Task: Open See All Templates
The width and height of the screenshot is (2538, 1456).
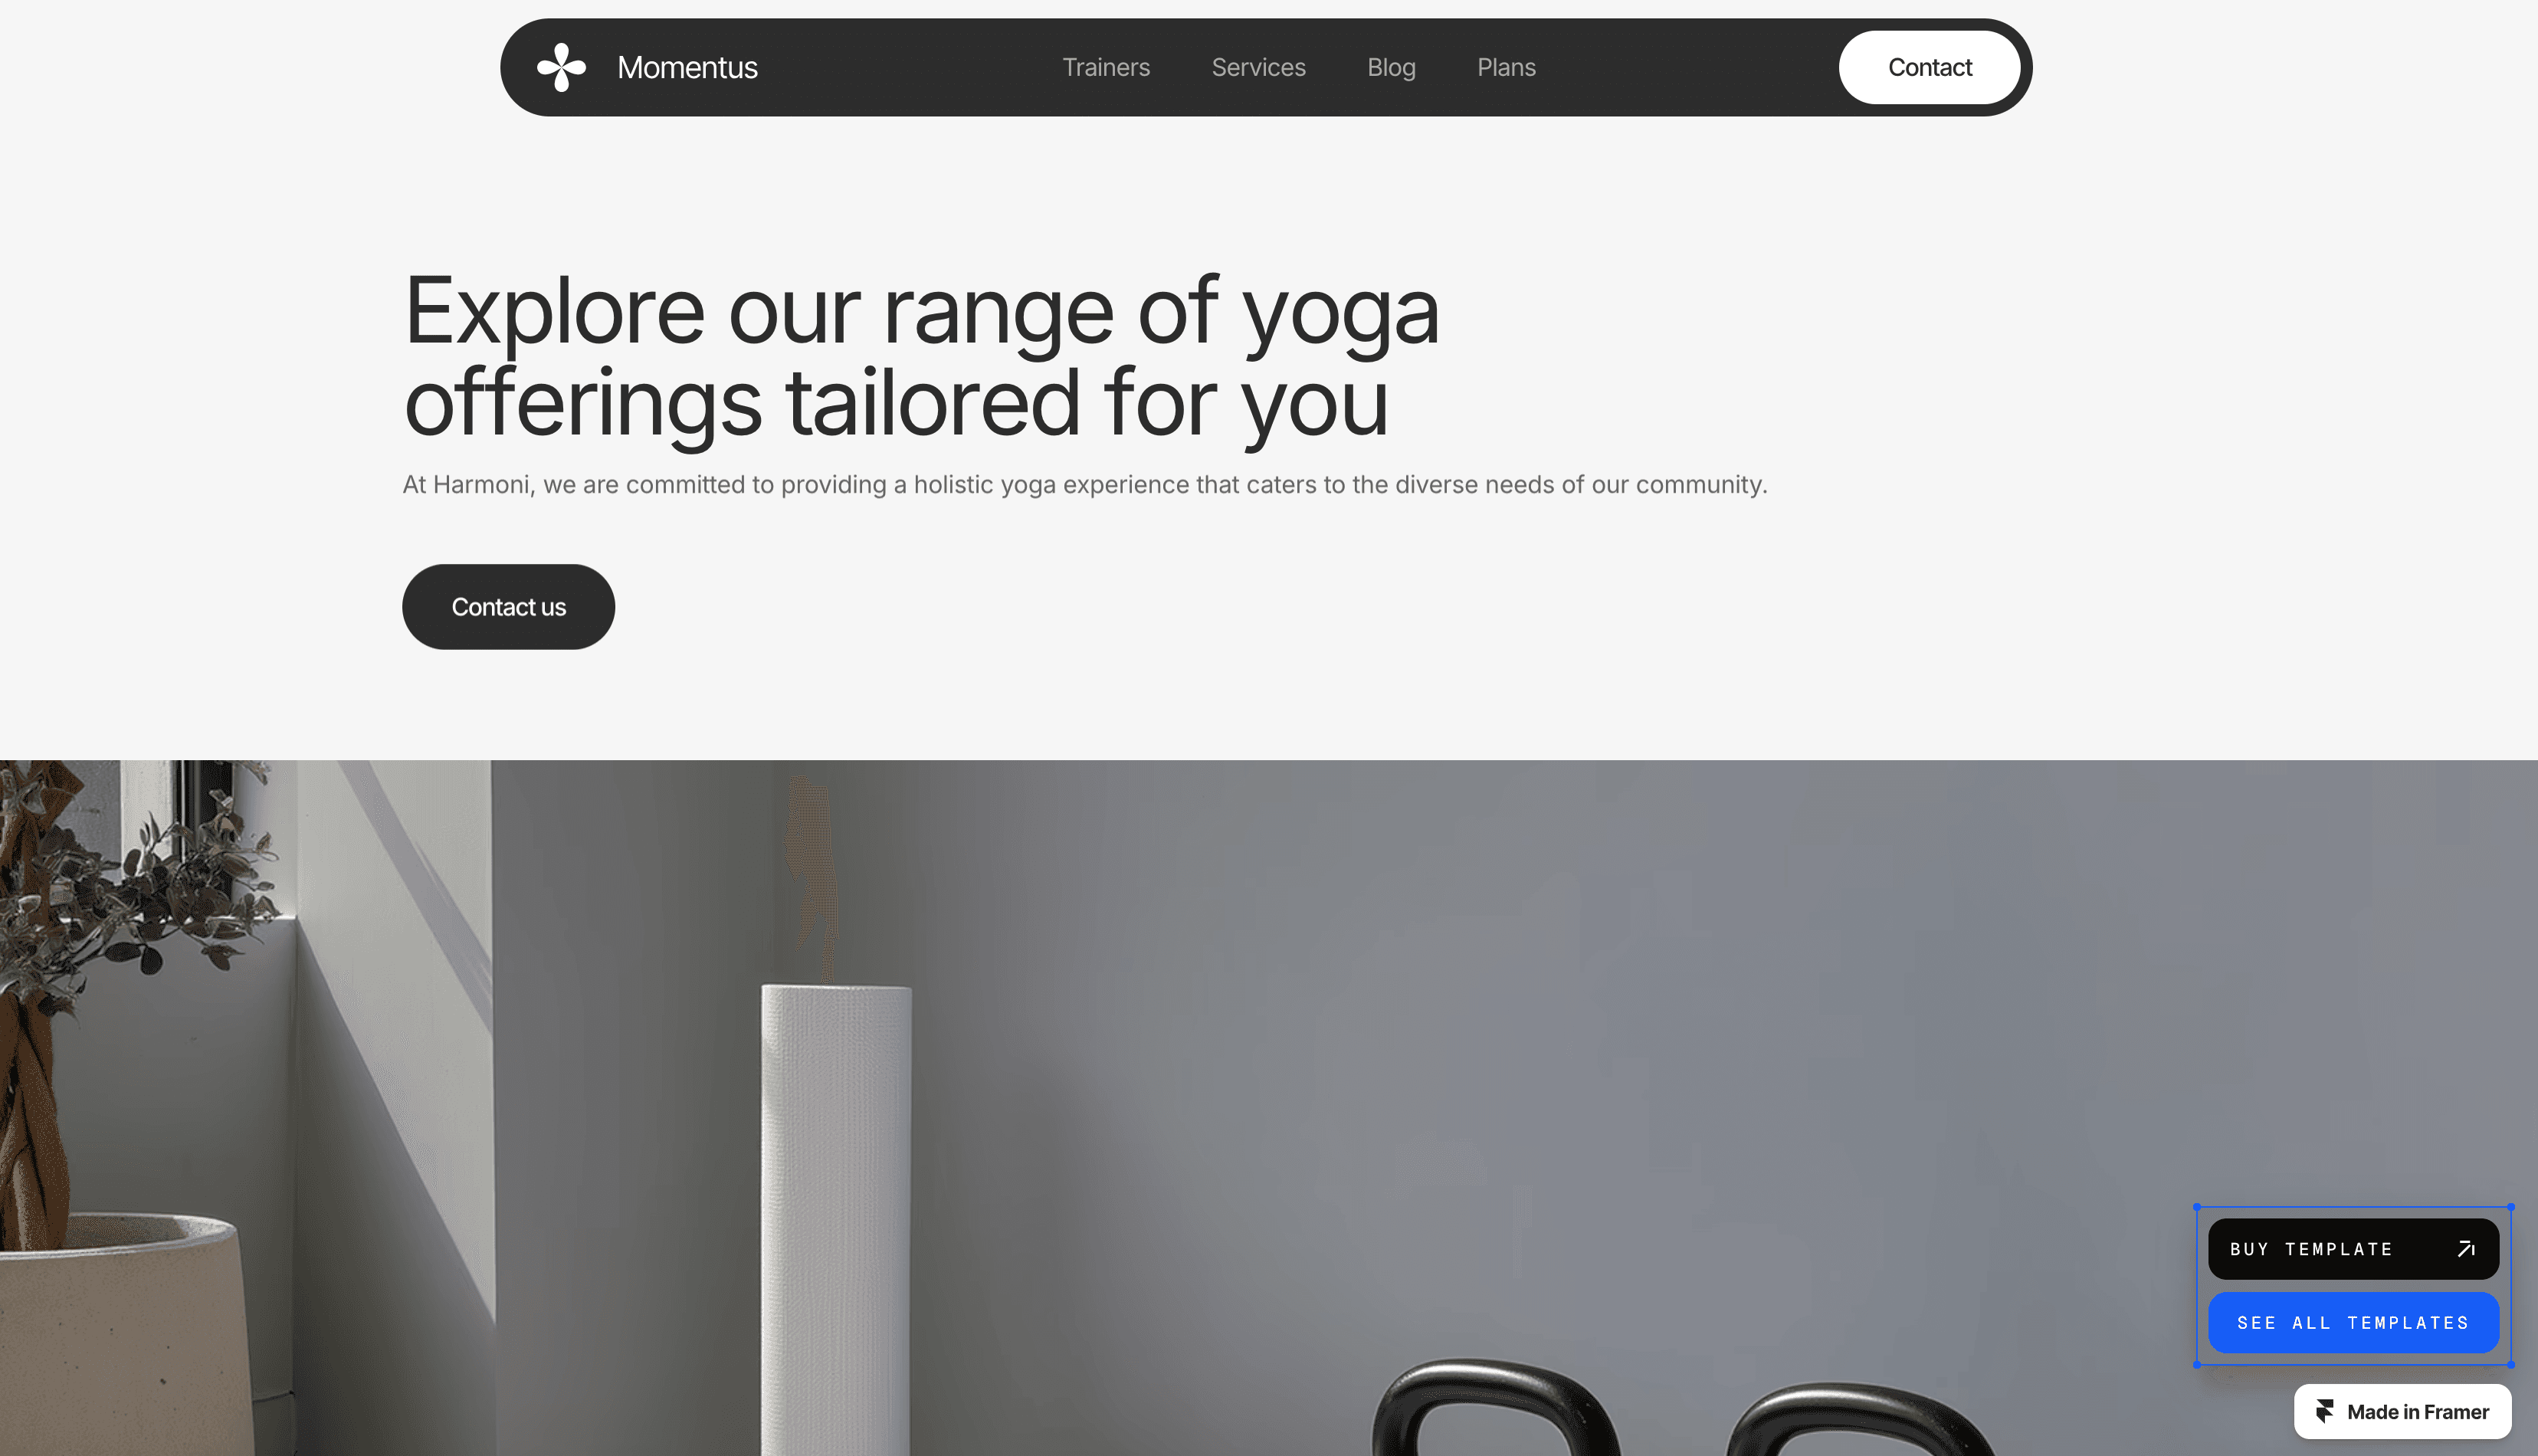Action: click(2353, 1323)
